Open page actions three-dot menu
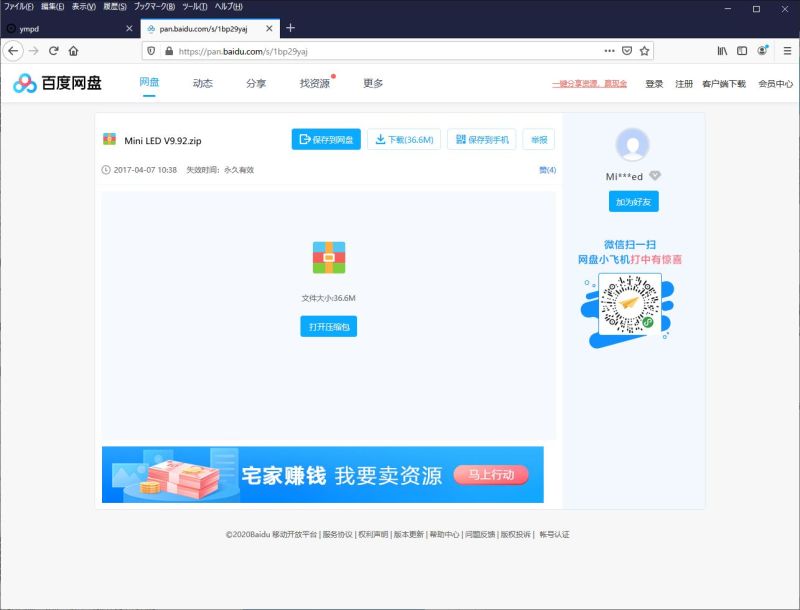Screen dimensions: 800x610 click(609, 51)
